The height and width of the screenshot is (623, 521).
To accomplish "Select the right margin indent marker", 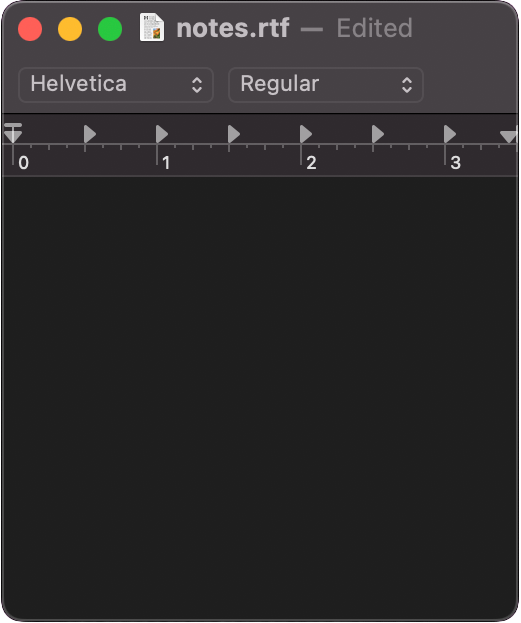I will [x=509, y=136].
